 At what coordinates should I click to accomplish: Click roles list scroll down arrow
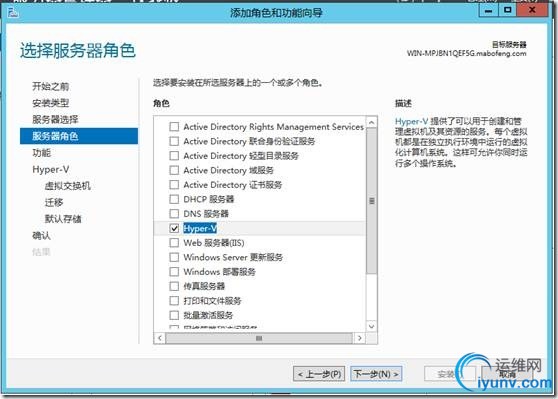tap(372, 326)
